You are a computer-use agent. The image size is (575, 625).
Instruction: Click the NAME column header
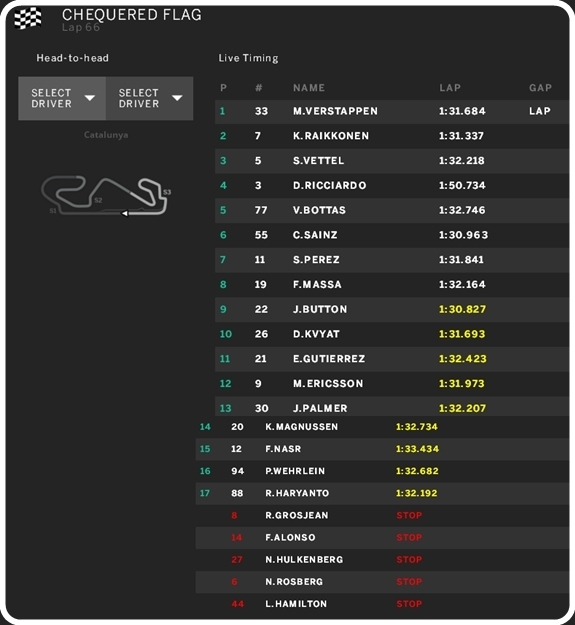pos(309,88)
